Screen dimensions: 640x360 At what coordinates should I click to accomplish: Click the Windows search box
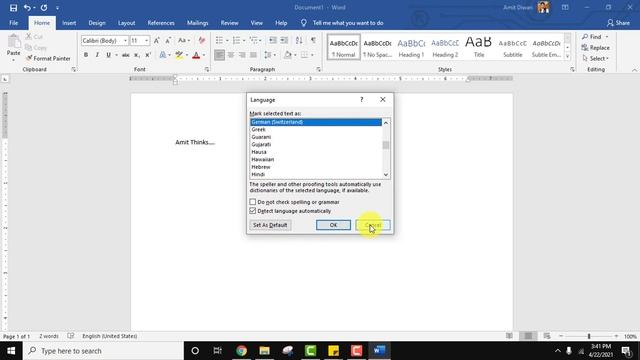(x=104, y=351)
